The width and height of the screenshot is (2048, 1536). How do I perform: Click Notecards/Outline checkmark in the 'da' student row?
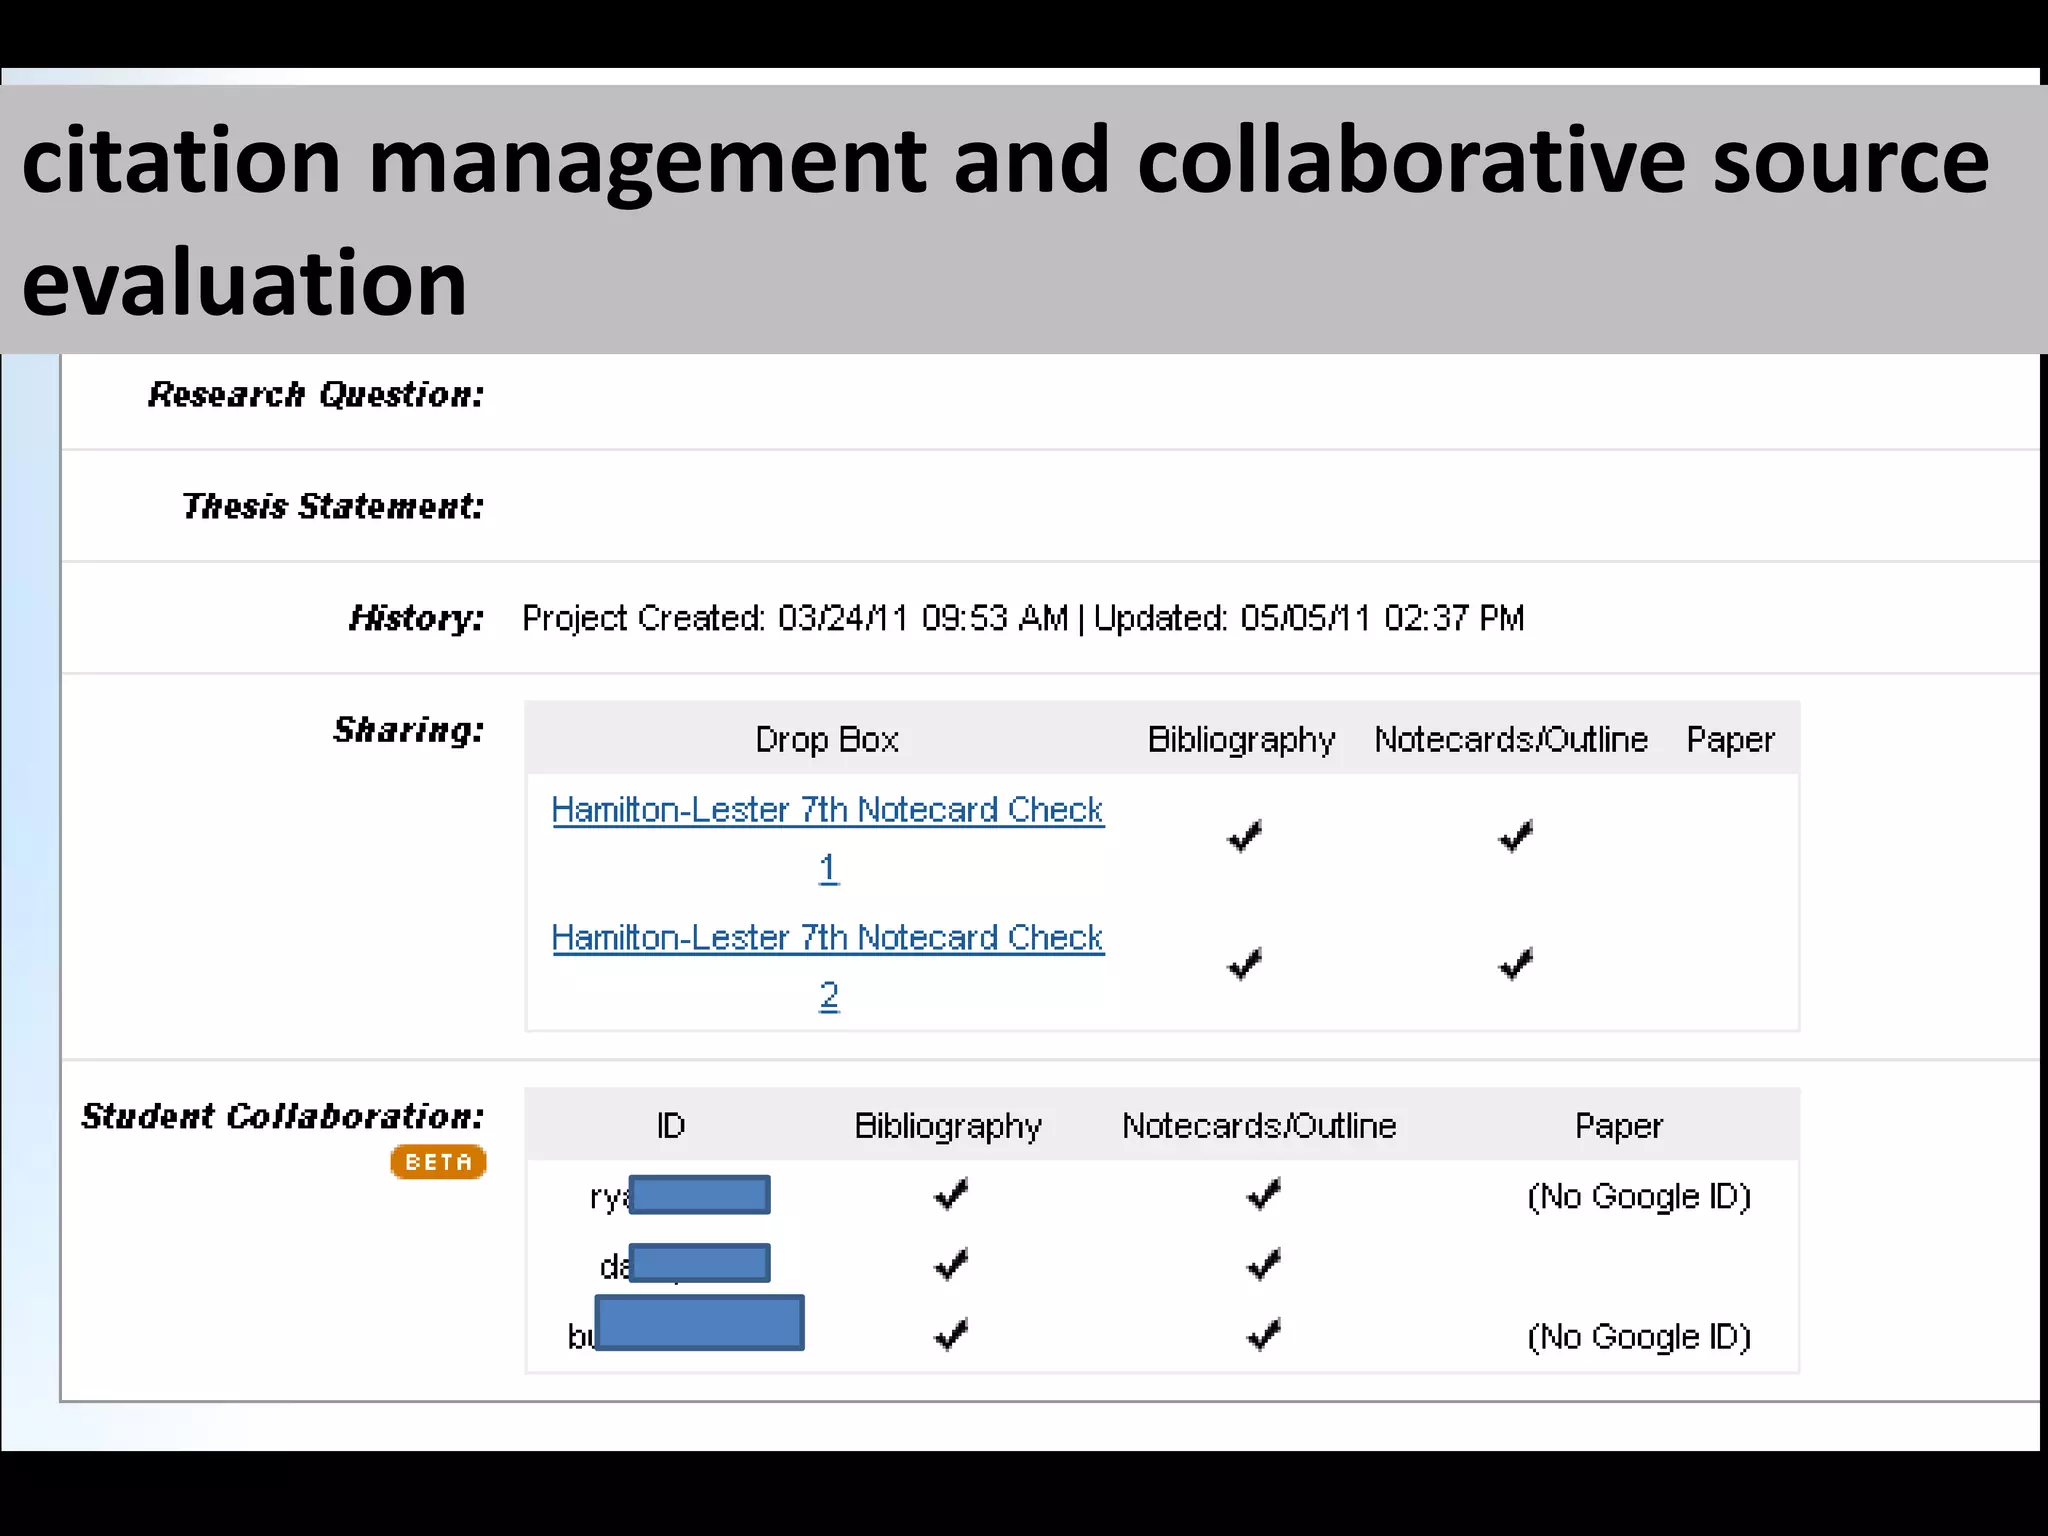(1264, 1264)
